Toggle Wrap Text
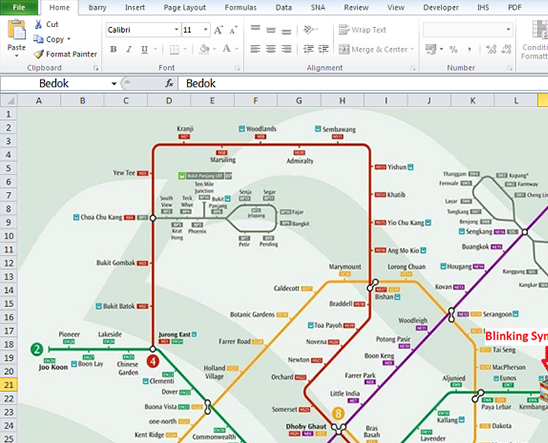The height and width of the screenshot is (443, 548). click(x=362, y=30)
